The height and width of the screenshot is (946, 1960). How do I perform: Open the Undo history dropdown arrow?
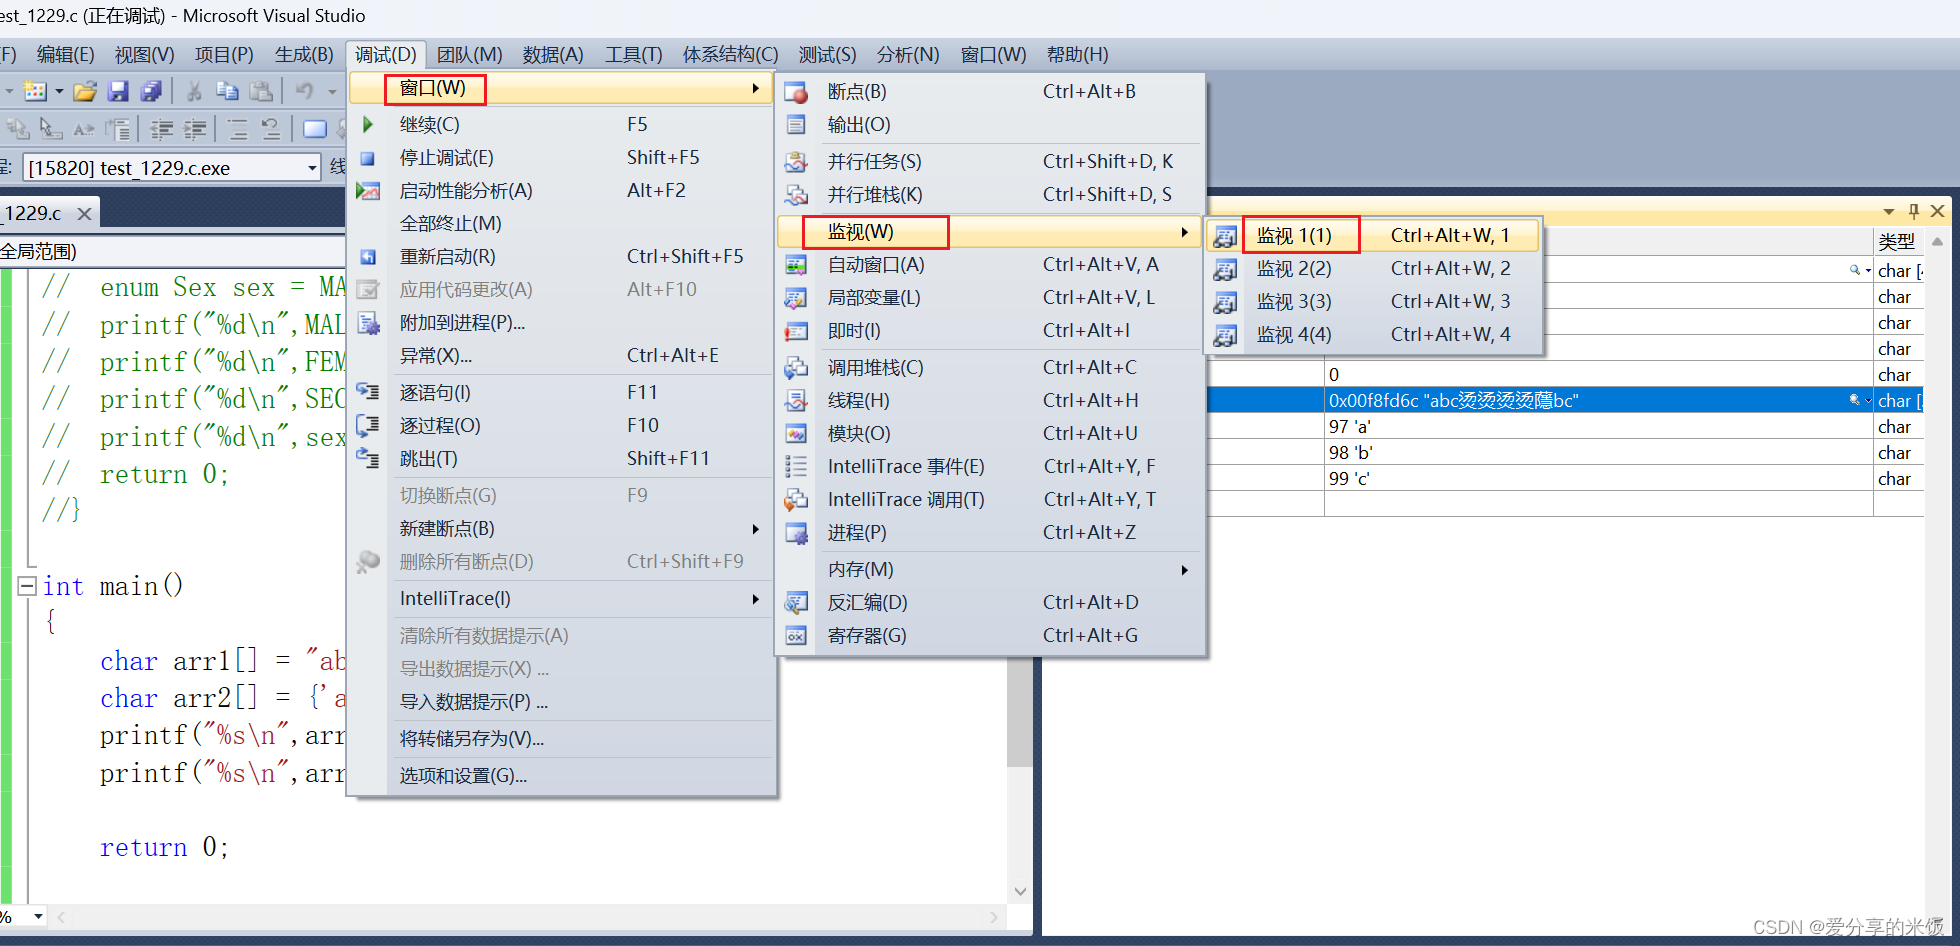(x=331, y=92)
